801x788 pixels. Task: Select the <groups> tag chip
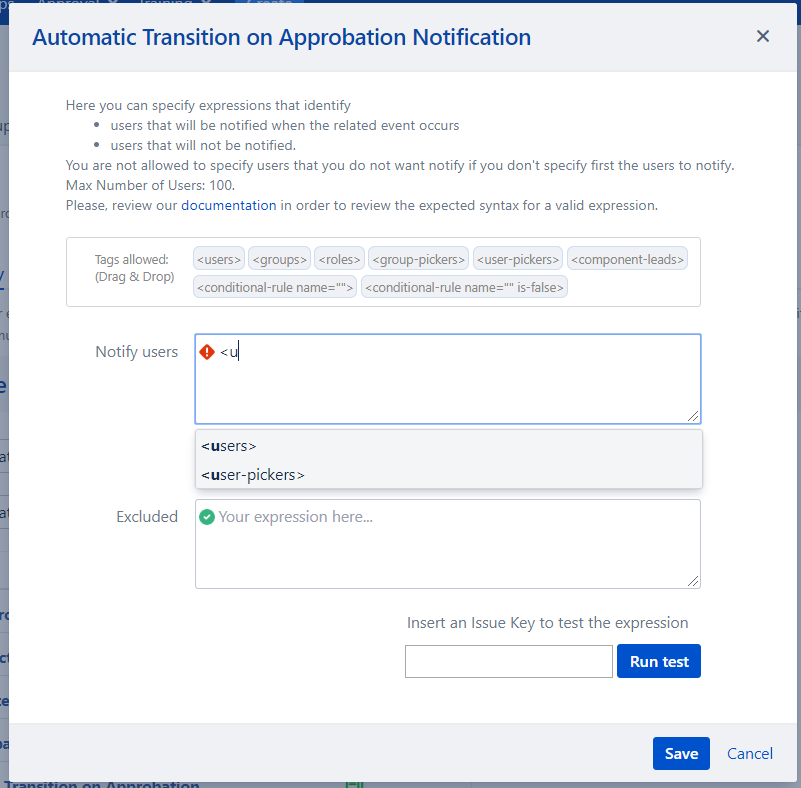point(279,259)
